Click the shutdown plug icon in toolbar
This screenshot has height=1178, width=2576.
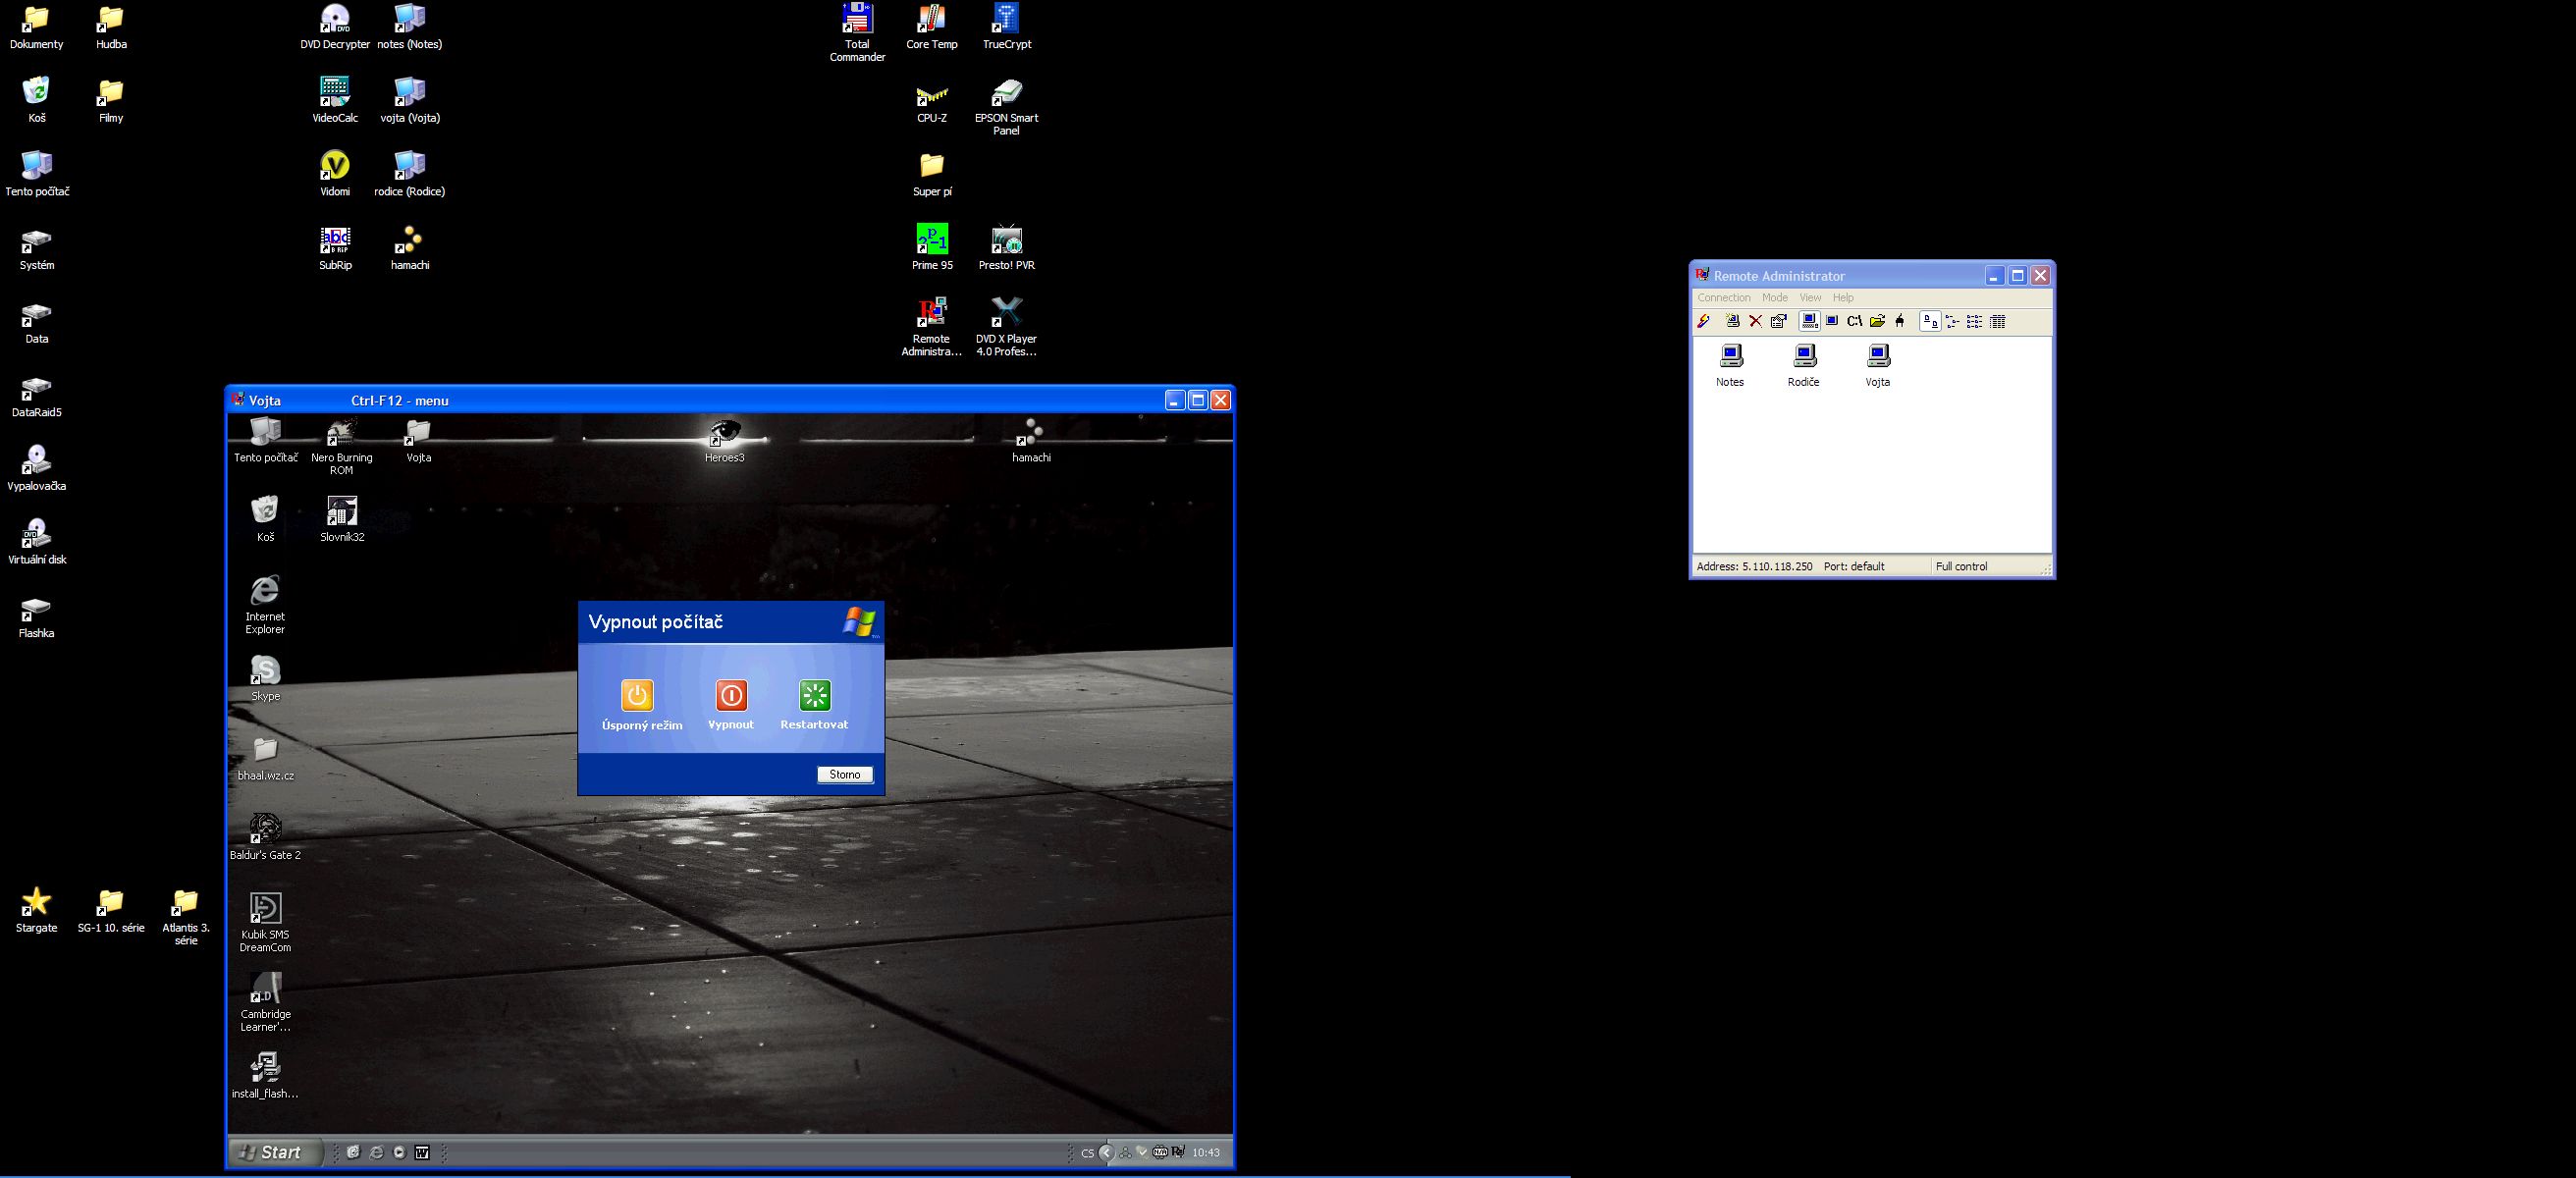[1900, 321]
